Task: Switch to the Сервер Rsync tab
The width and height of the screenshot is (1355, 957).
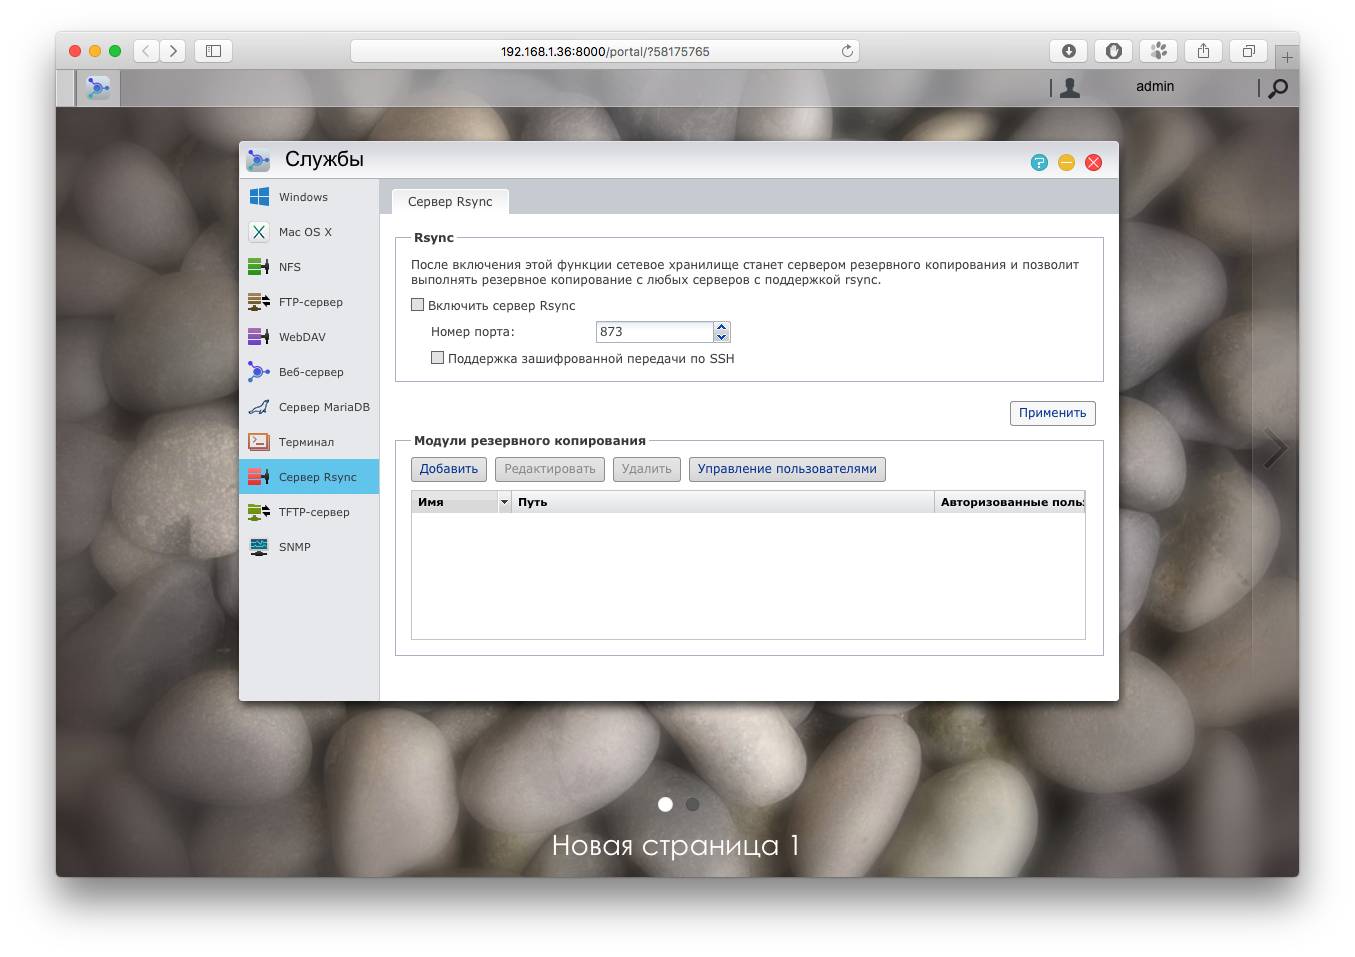Action: click(x=450, y=201)
